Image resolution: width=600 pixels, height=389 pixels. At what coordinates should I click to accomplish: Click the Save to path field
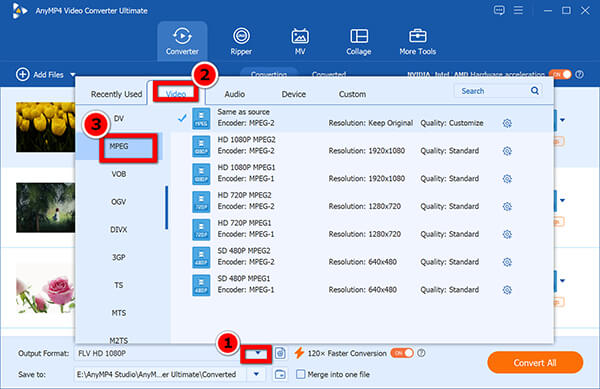[161, 374]
